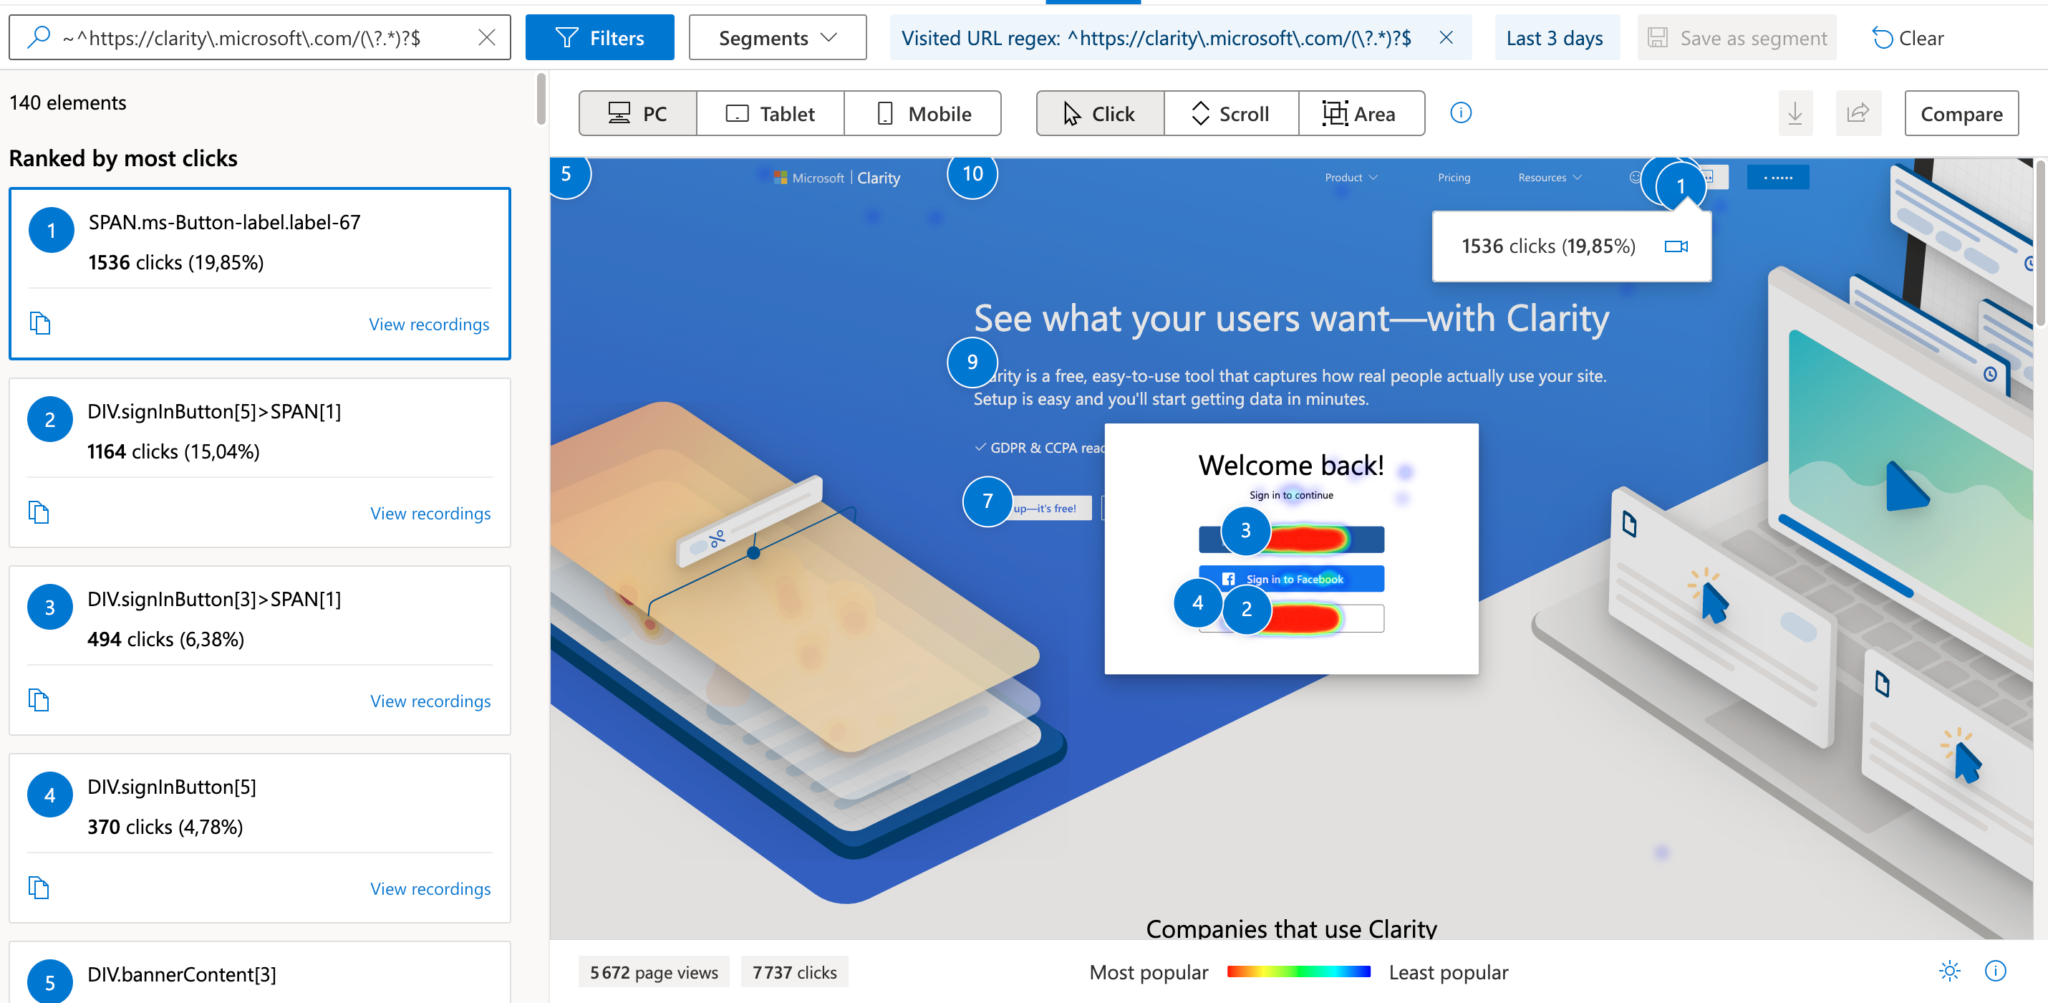2048x1003 pixels.
Task: Switch heatmap to Tablet device view
Action: click(x=771, y=113)
